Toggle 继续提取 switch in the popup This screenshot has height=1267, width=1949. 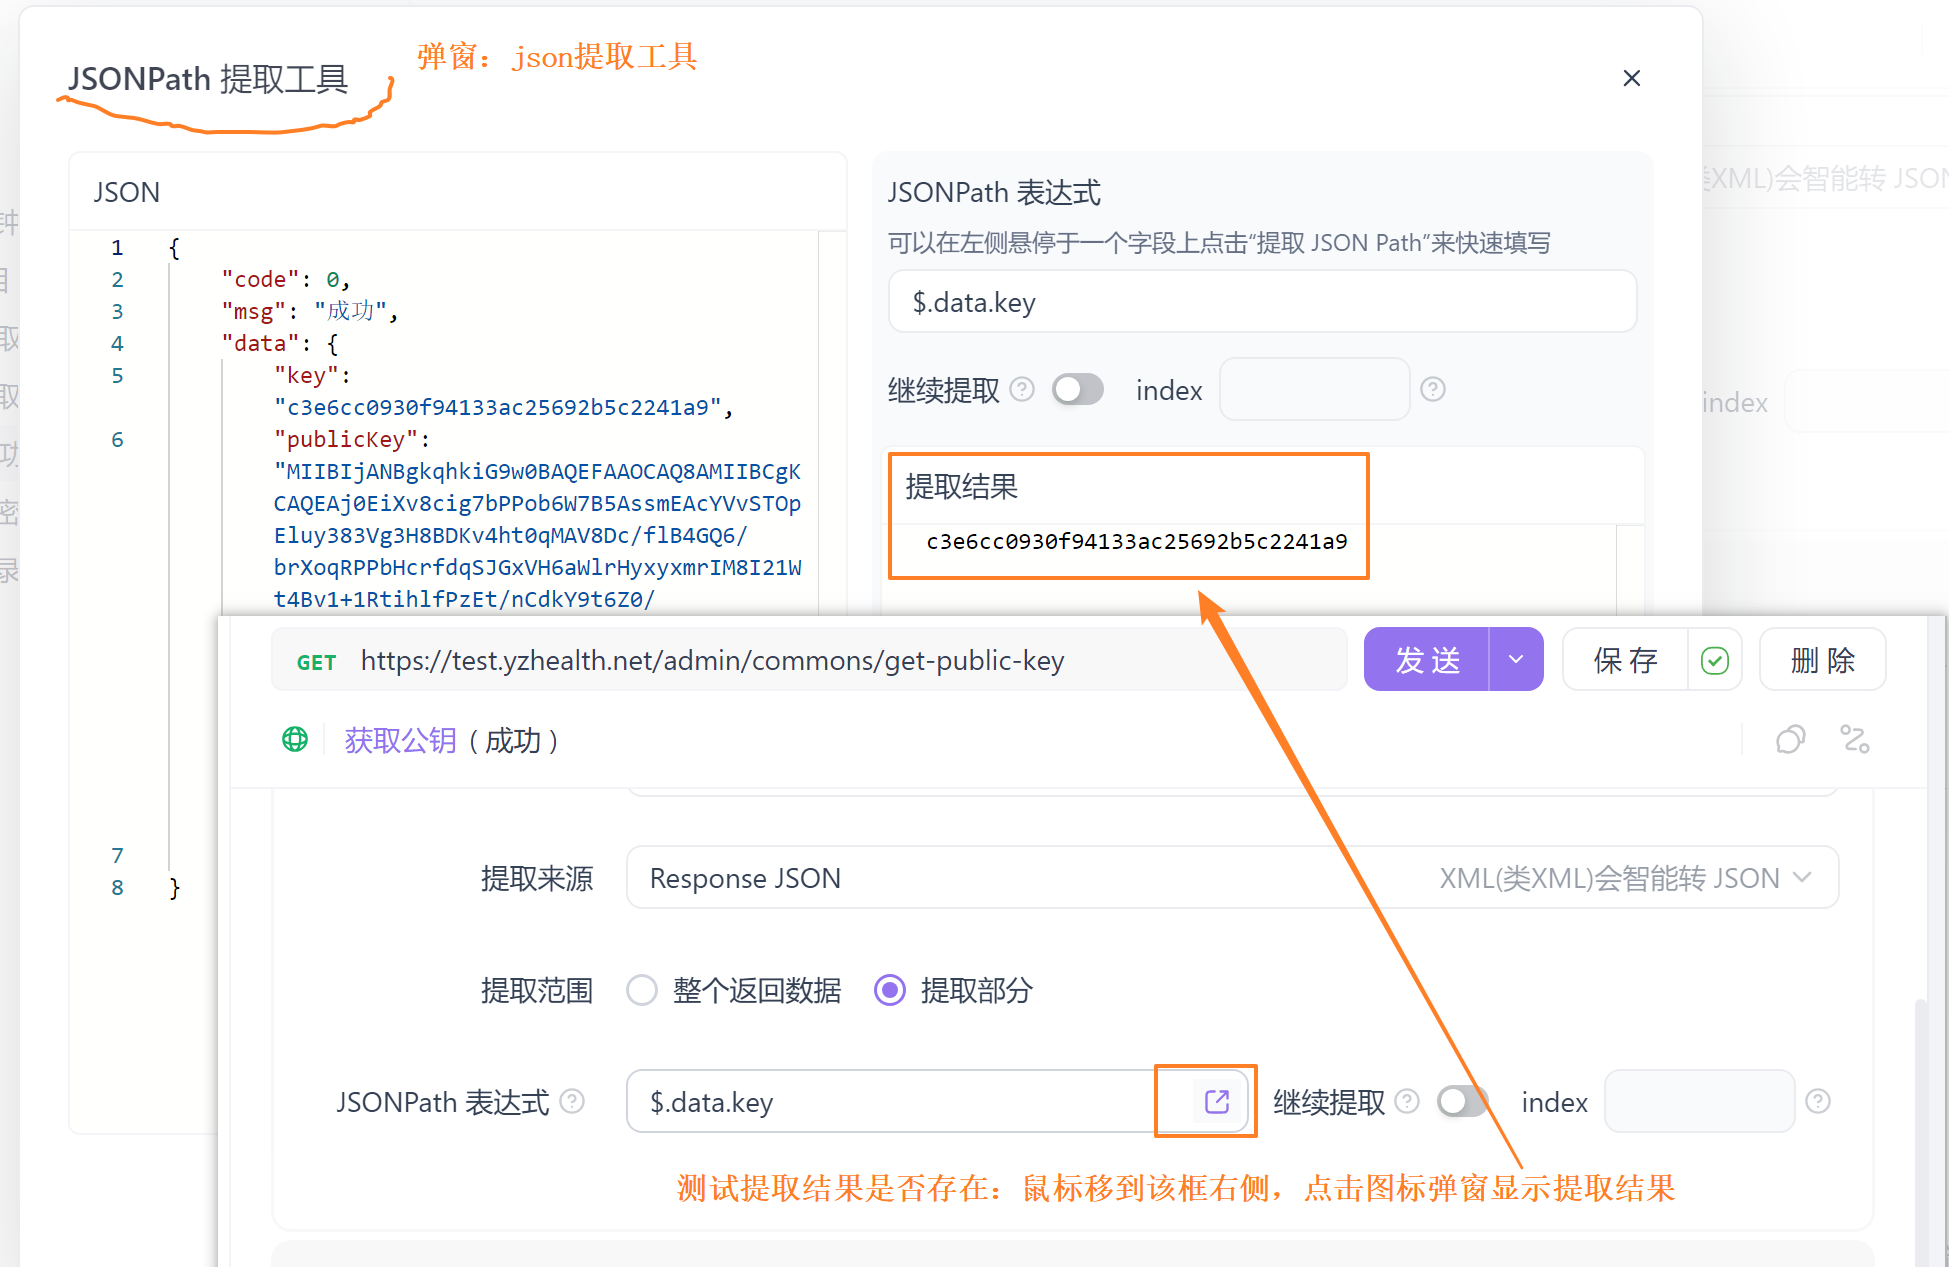[x=1078, y=389]
